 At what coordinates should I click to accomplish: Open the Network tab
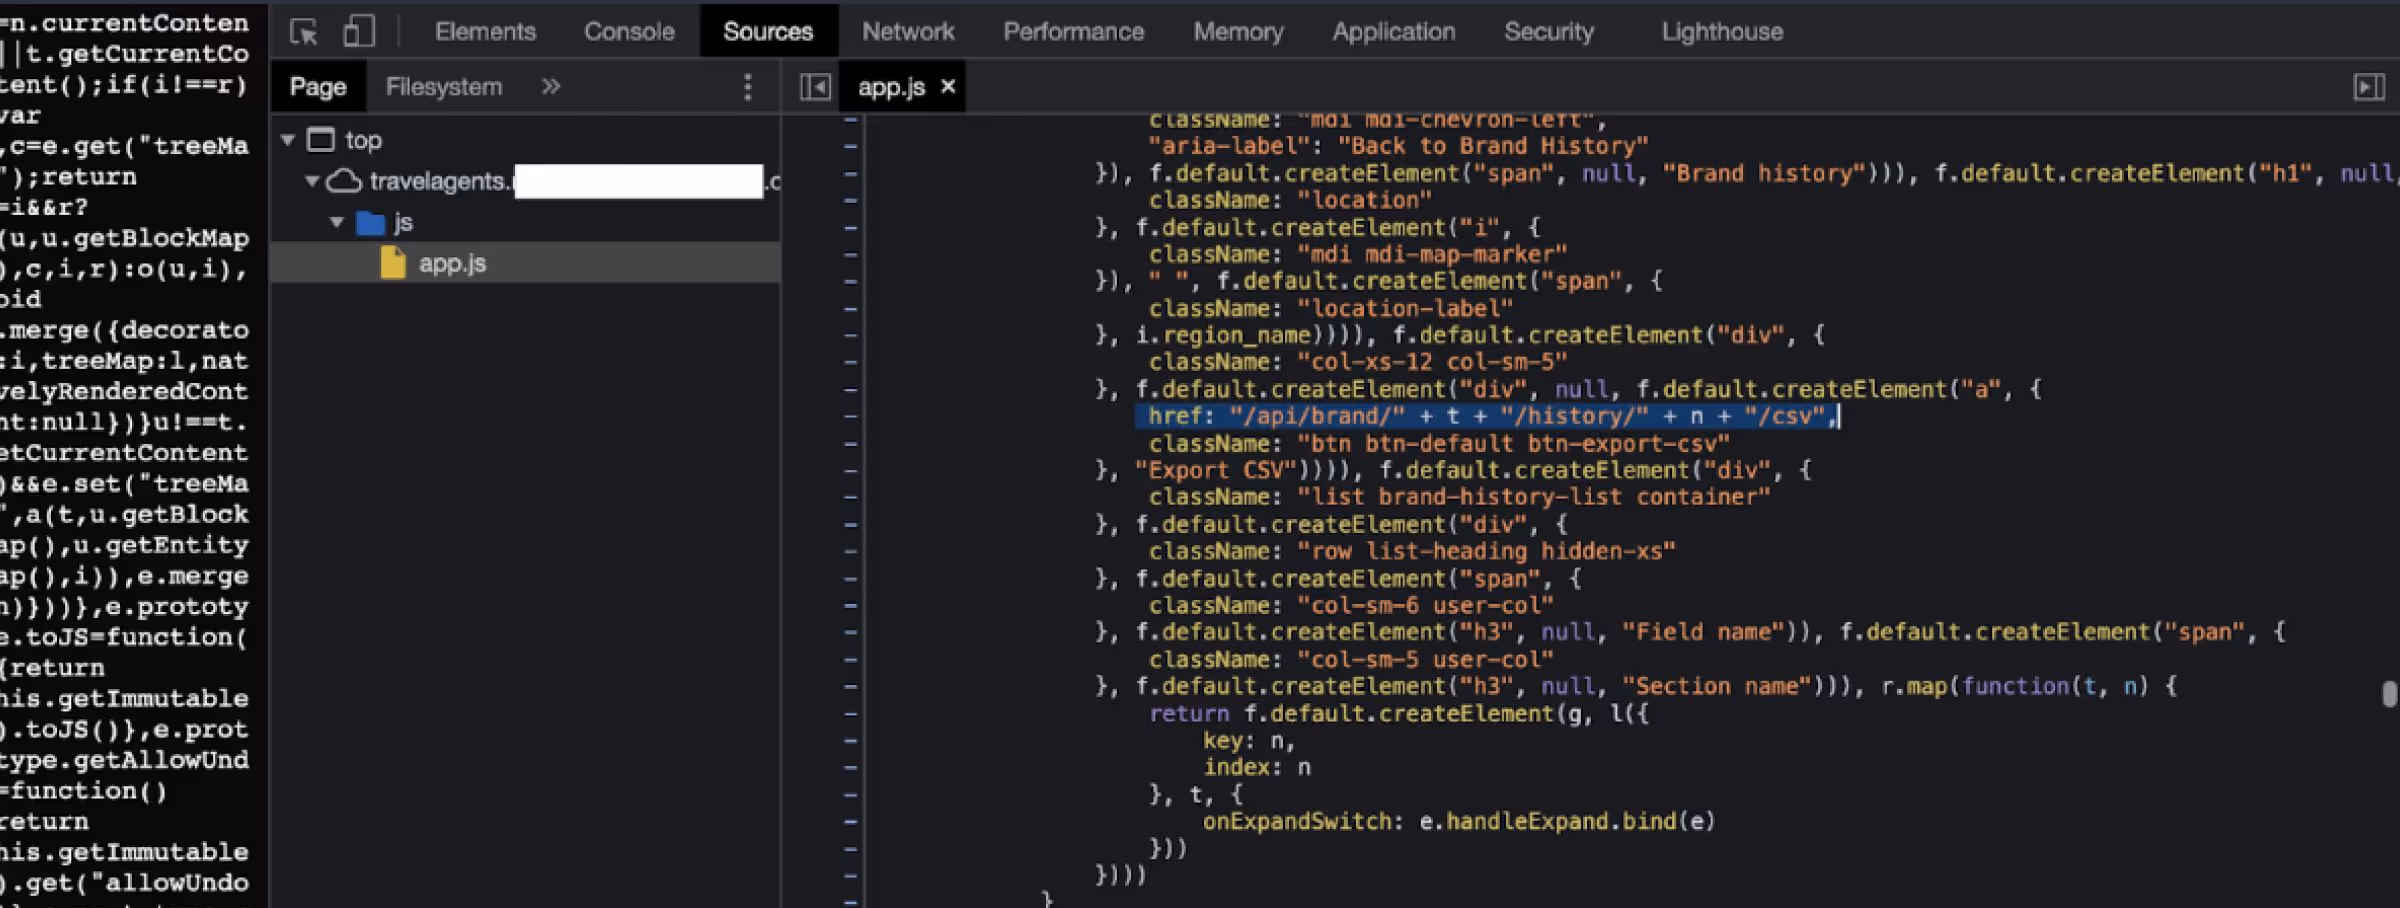point(908,32)
